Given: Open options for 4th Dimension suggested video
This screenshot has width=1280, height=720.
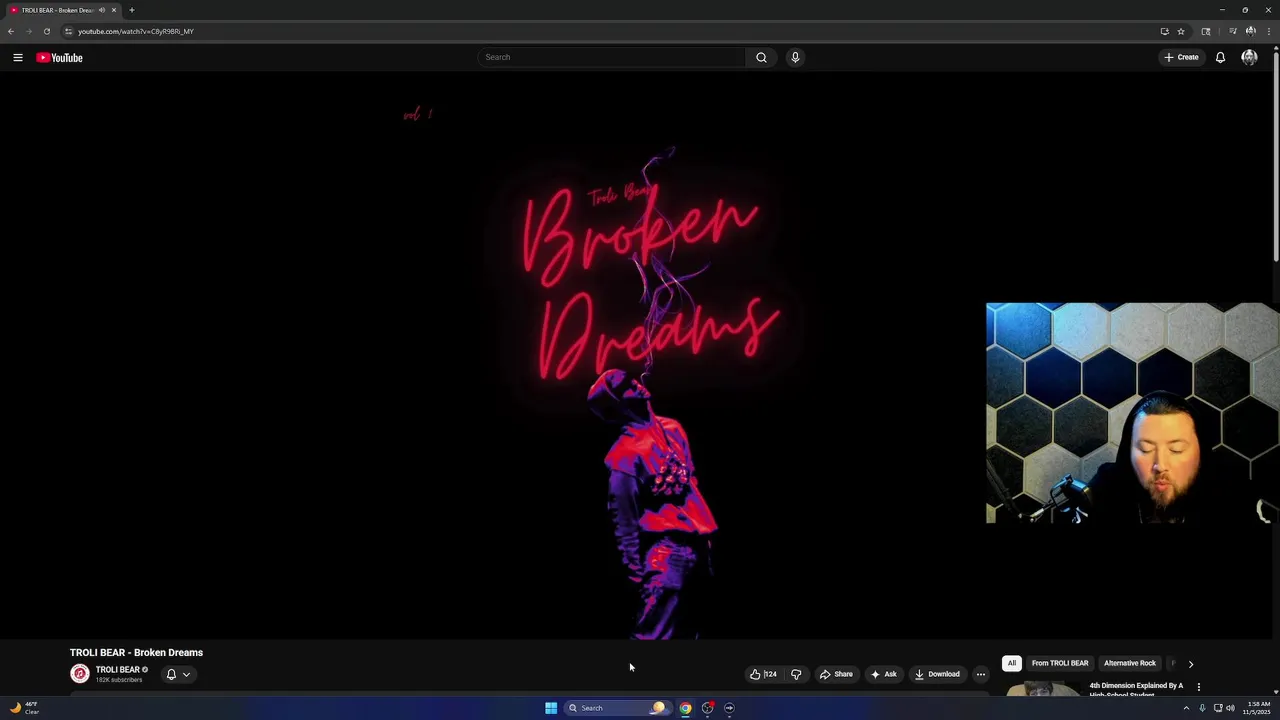Looking at the screenshot, I should 1198,687.
